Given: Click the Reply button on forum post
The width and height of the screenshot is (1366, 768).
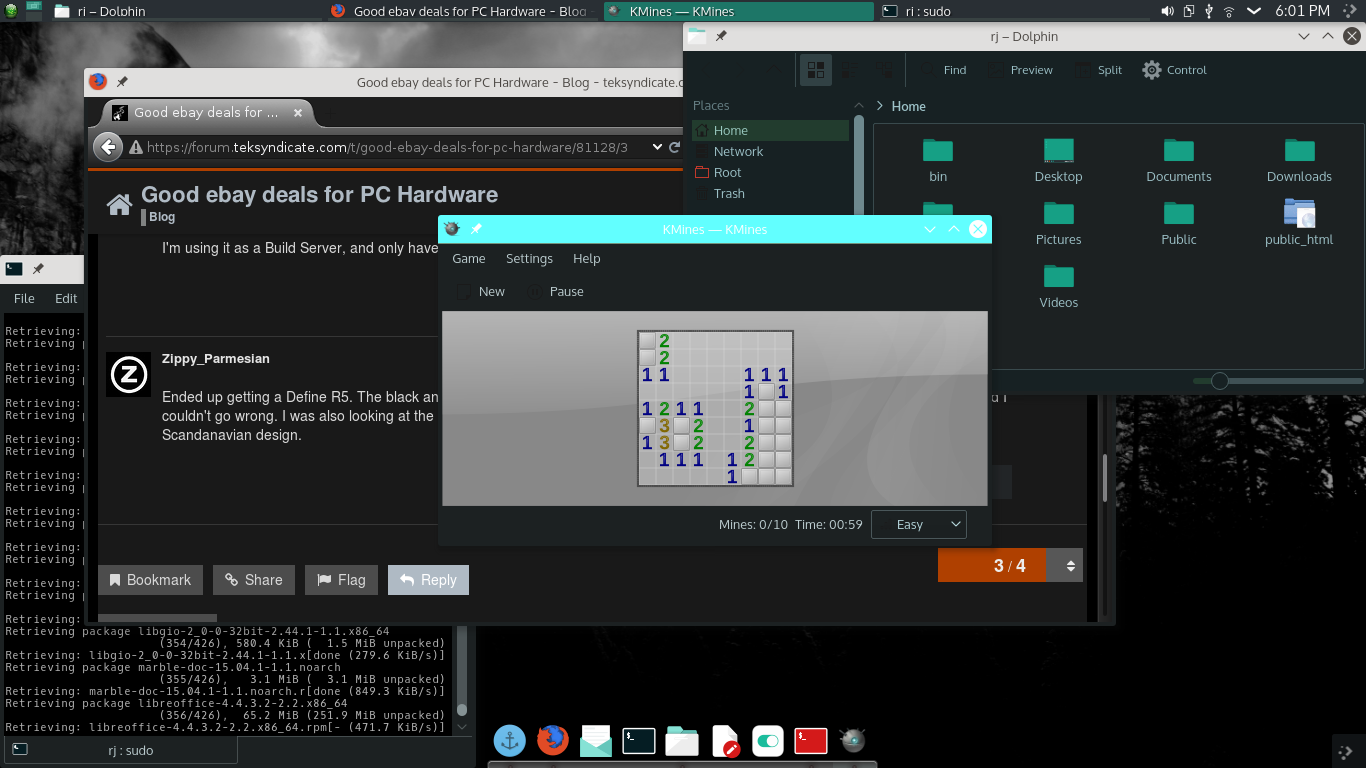Looking at the screenshot, I should 428,580.
